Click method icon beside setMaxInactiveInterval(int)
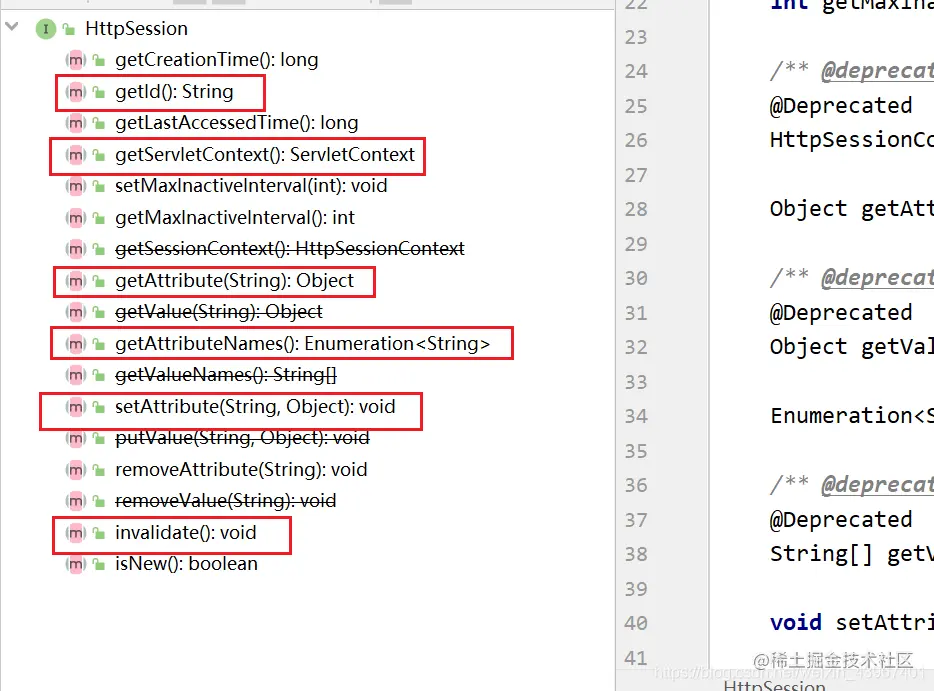 (75, 186)
